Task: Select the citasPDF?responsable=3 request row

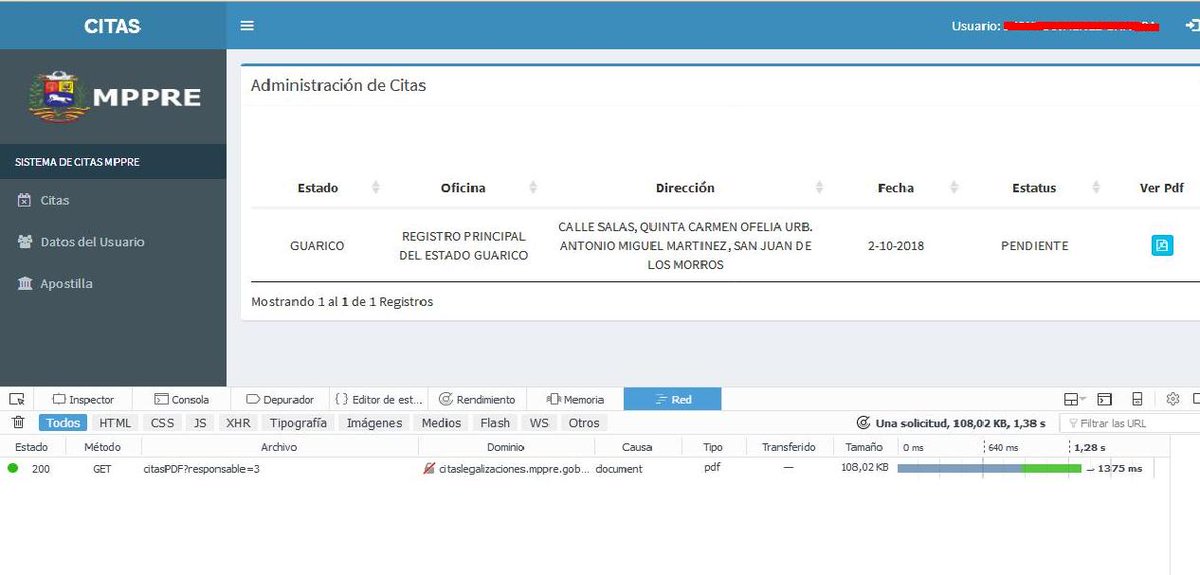Action: coord(585,468)
